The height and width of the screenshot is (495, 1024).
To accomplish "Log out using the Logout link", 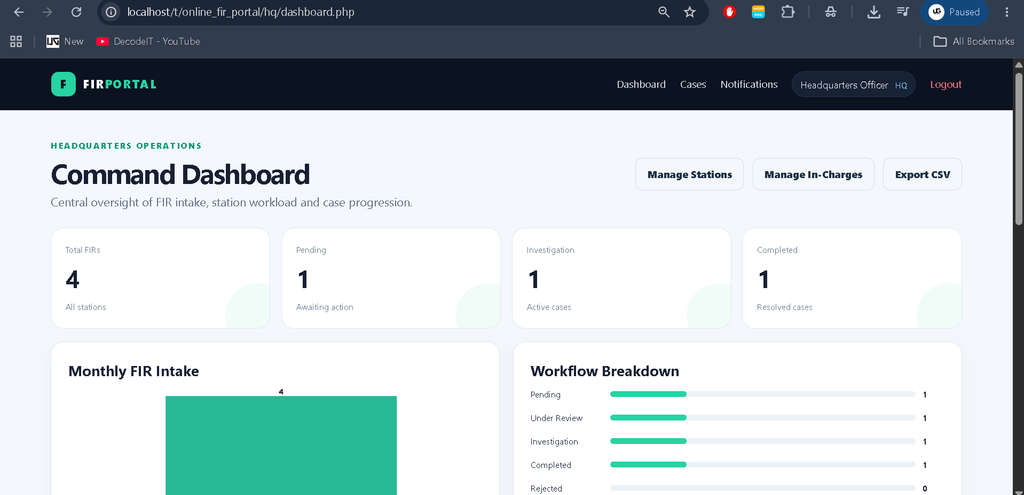I will (x=946, y=84).
